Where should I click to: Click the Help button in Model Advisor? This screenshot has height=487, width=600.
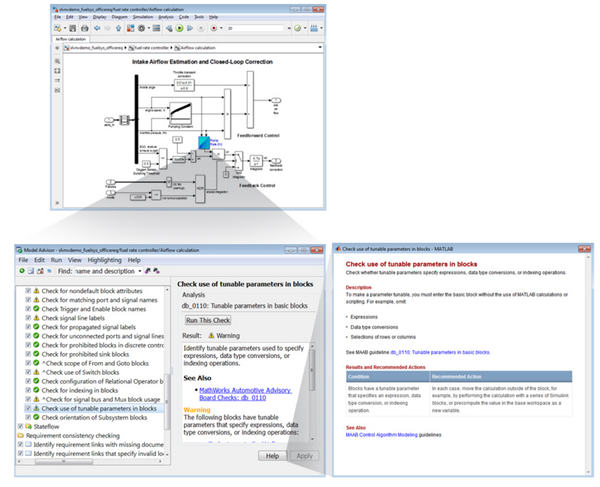[272, 456]
